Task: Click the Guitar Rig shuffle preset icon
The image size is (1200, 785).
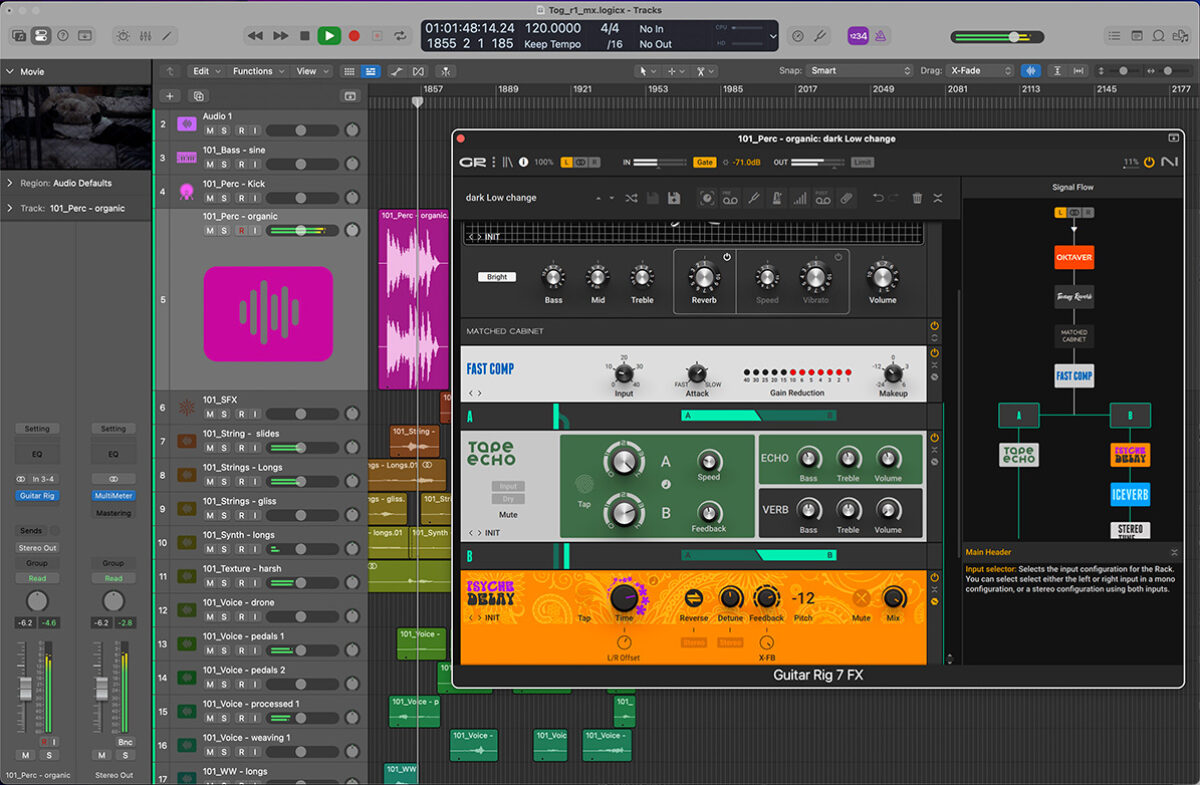Action: 631,198
